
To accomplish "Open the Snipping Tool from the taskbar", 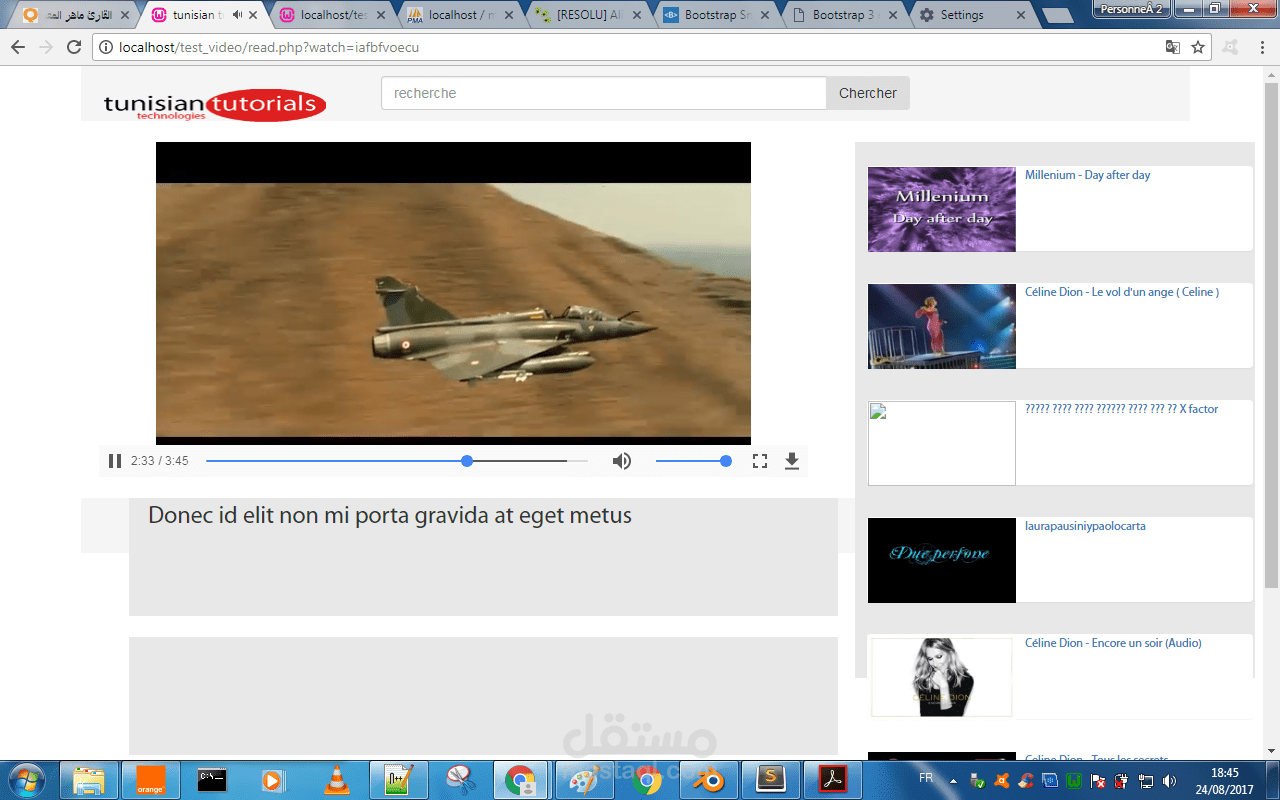I will coord(461,780).
